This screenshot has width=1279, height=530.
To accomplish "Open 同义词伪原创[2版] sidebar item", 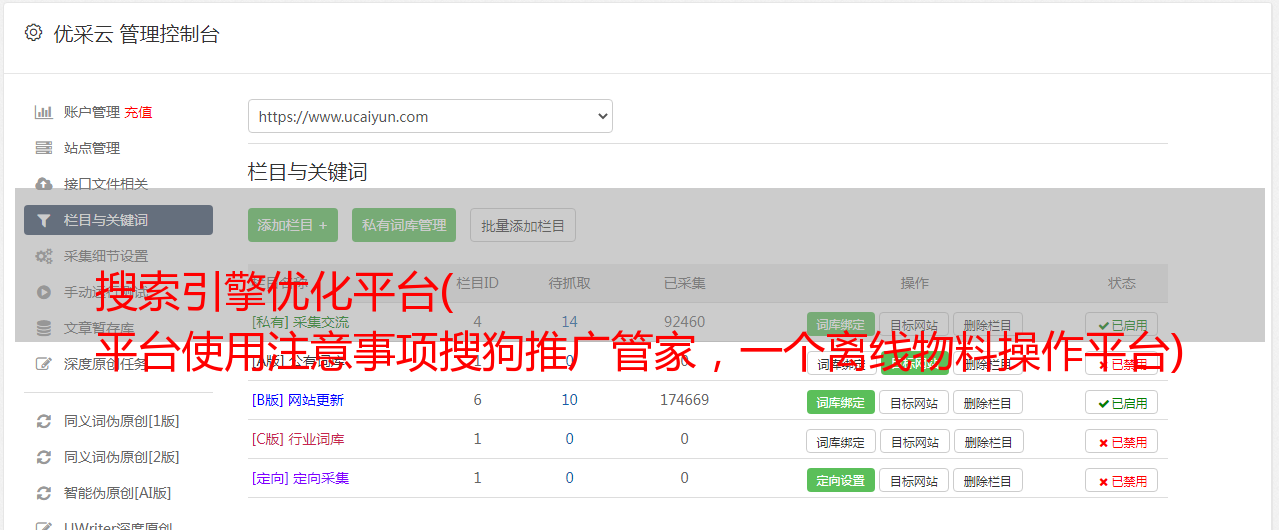I will click(122, 457).
